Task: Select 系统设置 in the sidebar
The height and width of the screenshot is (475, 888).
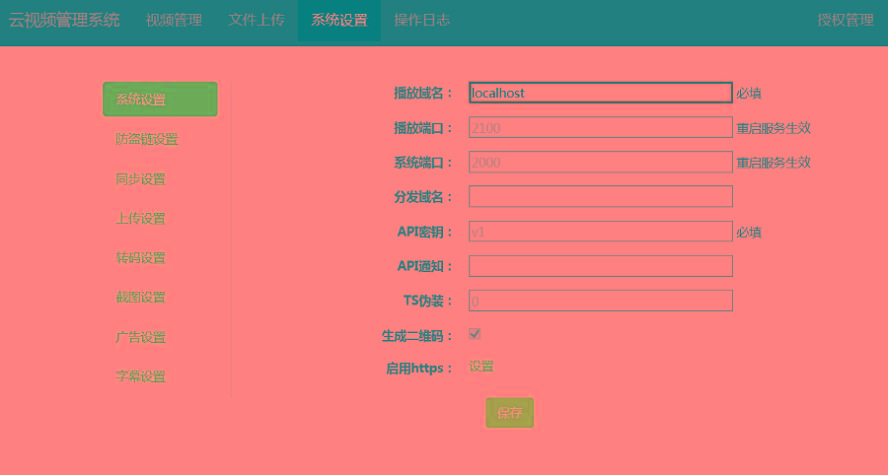Action: [159, 99]
